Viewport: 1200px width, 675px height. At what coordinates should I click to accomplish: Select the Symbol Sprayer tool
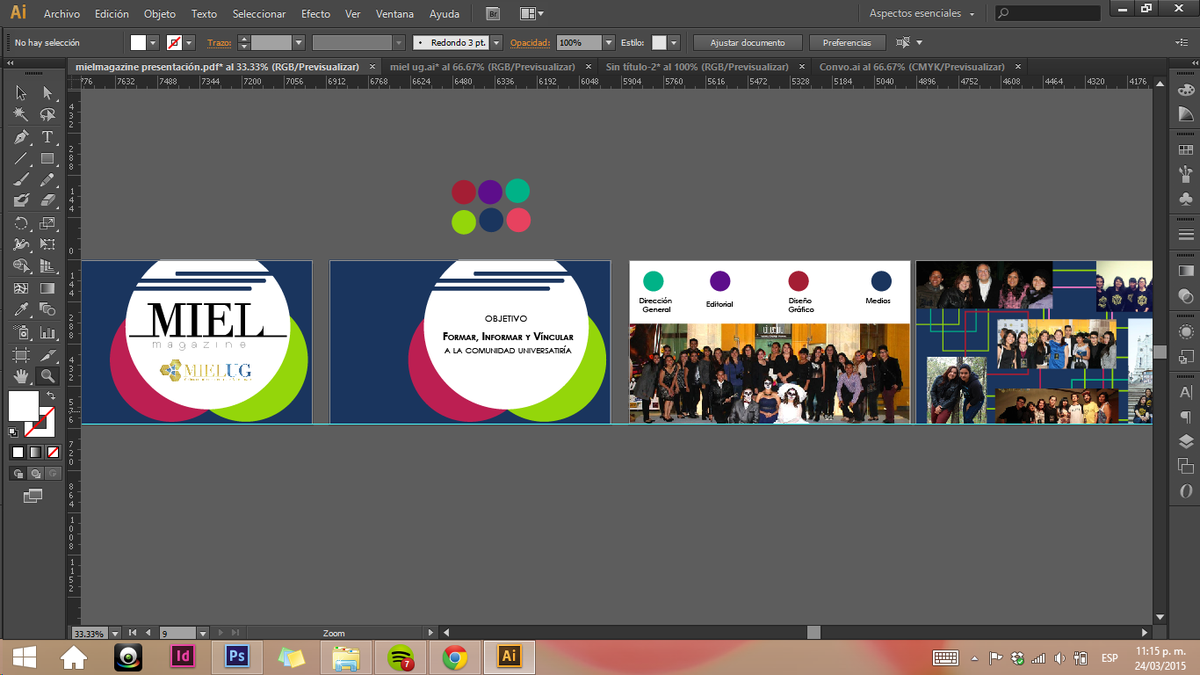[20, 332]
